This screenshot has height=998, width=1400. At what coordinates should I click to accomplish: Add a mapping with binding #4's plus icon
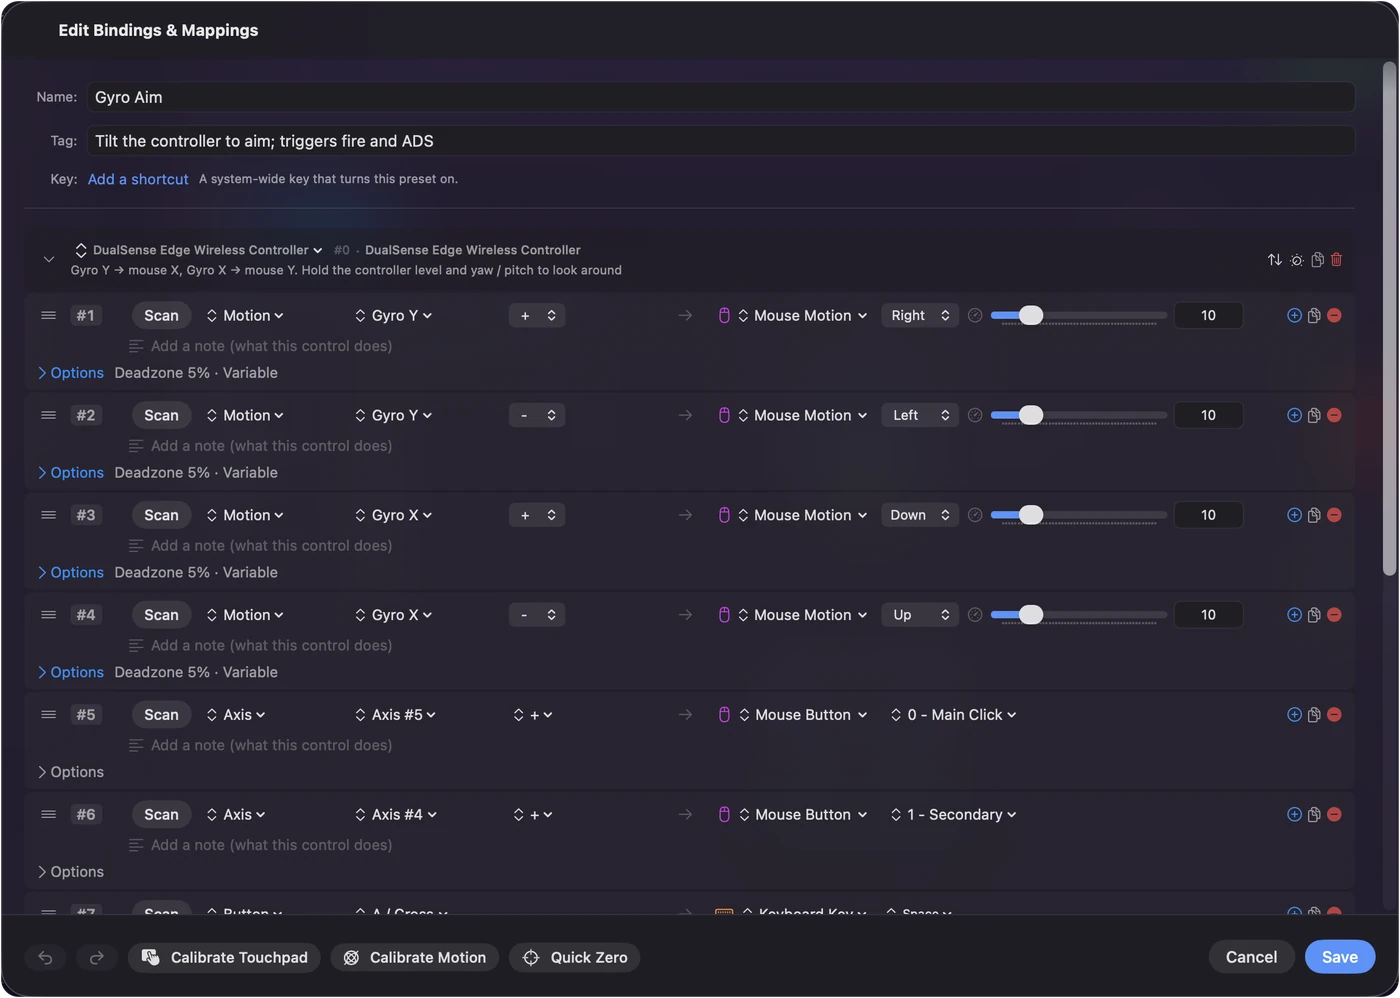[x=1294, y=616]
